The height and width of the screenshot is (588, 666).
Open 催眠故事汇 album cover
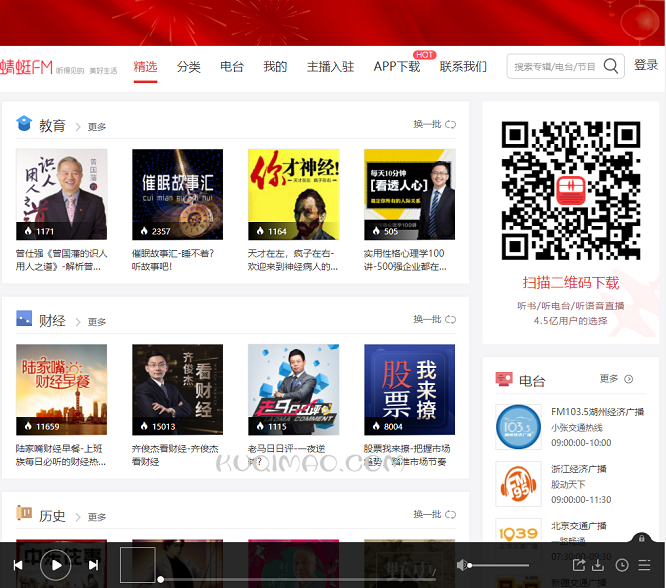coord(178,194)
